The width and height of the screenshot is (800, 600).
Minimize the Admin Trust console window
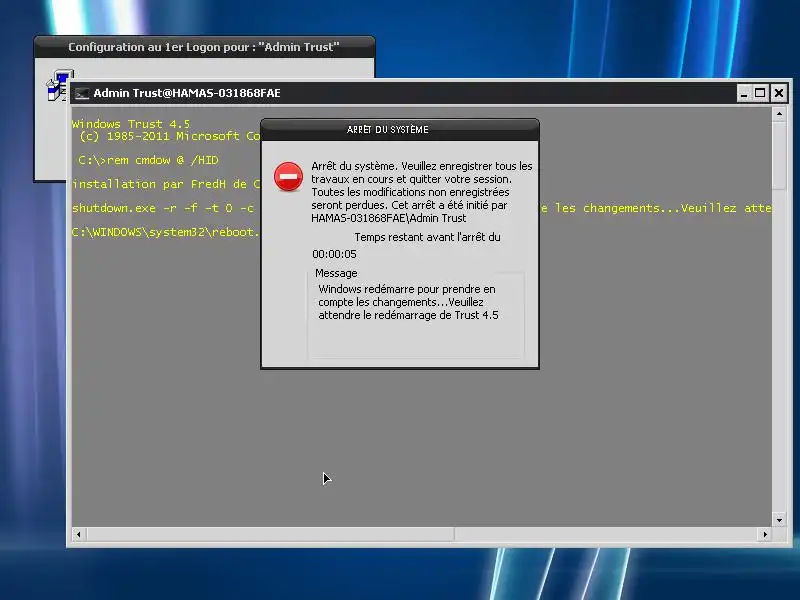[744, 93]
